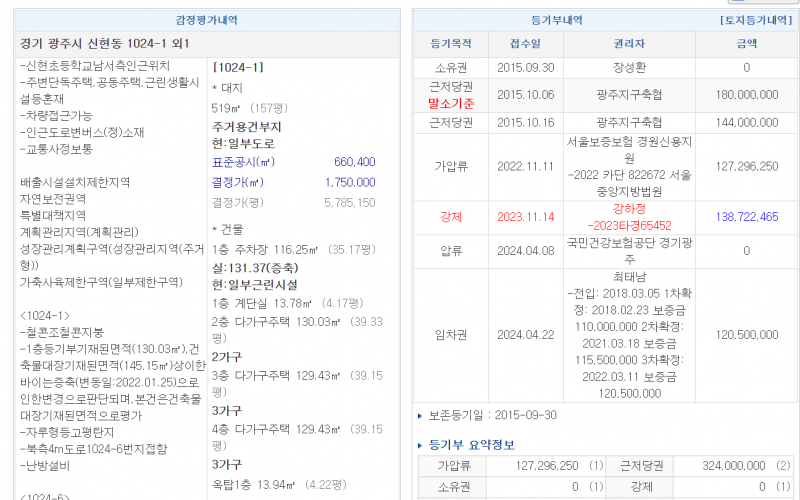Viewport: 800px width, 500px height.
Task: Click the red 2023.11.14 date
Action: 525,217
